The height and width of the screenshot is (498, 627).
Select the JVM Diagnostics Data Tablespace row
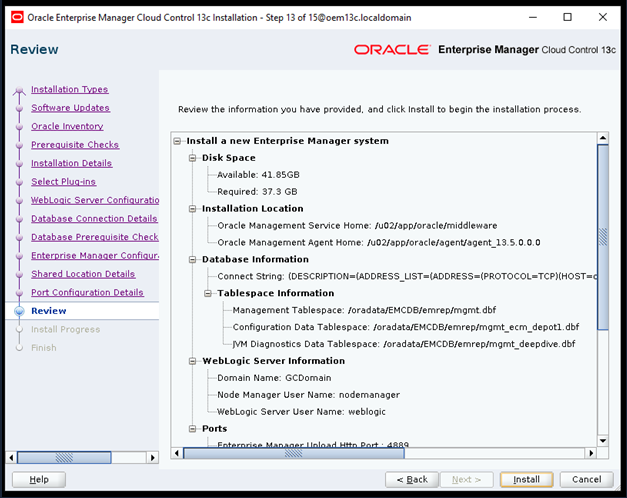pos(404,344)
